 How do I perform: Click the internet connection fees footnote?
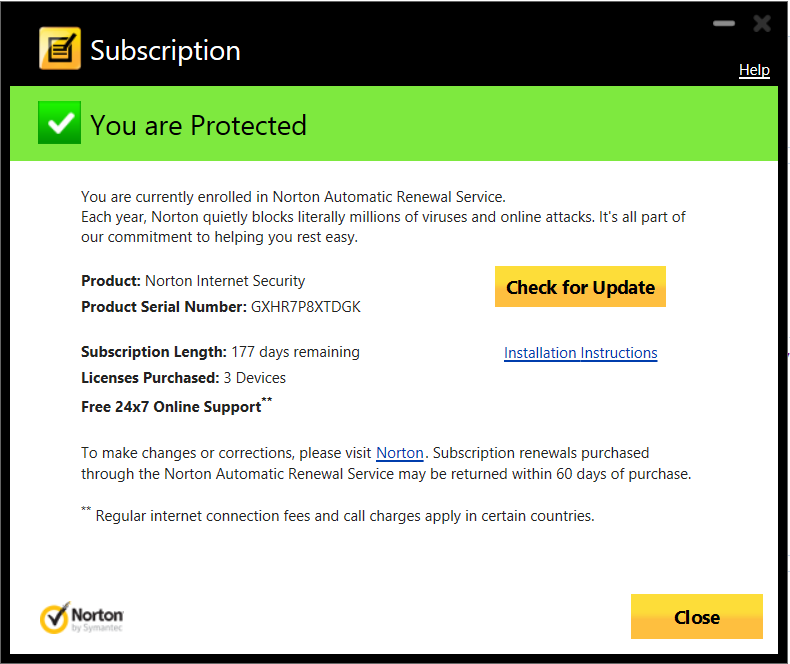tap(344, 516)
